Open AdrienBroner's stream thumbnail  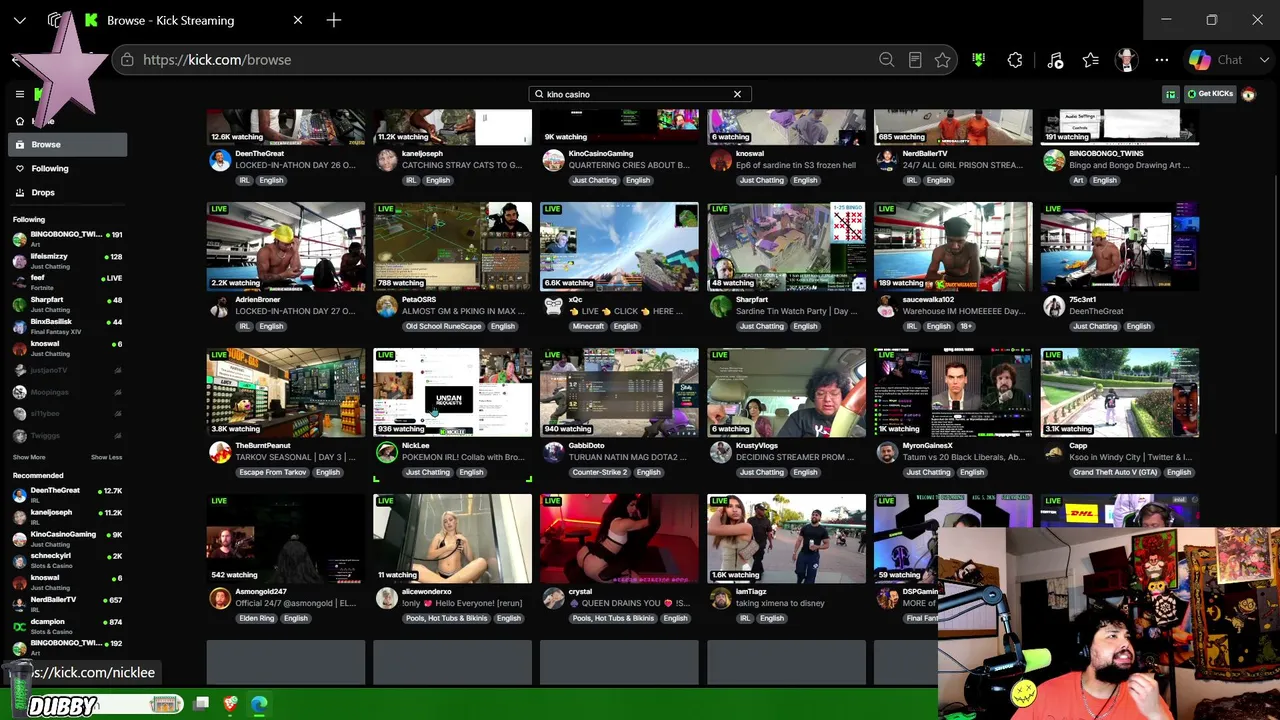tap(286, 247)
